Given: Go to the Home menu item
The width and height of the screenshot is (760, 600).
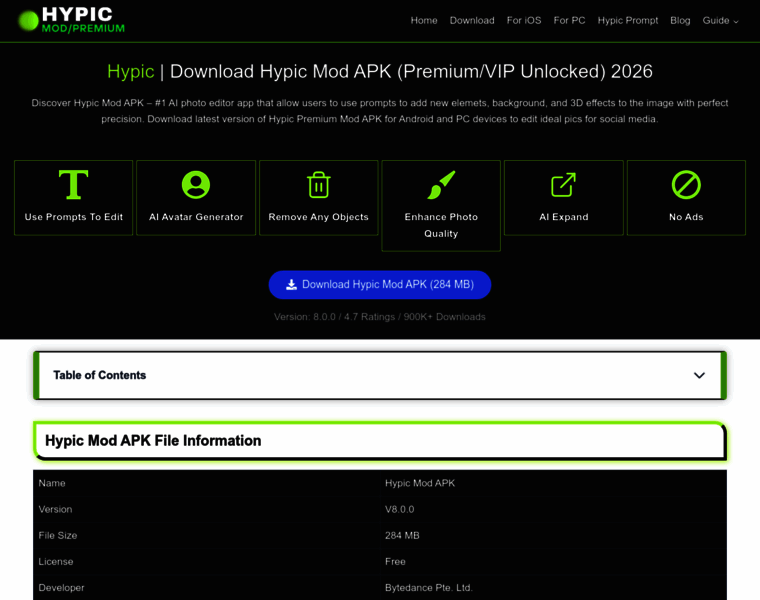Looking at the screenshot, I should click(x=424, y=21).
